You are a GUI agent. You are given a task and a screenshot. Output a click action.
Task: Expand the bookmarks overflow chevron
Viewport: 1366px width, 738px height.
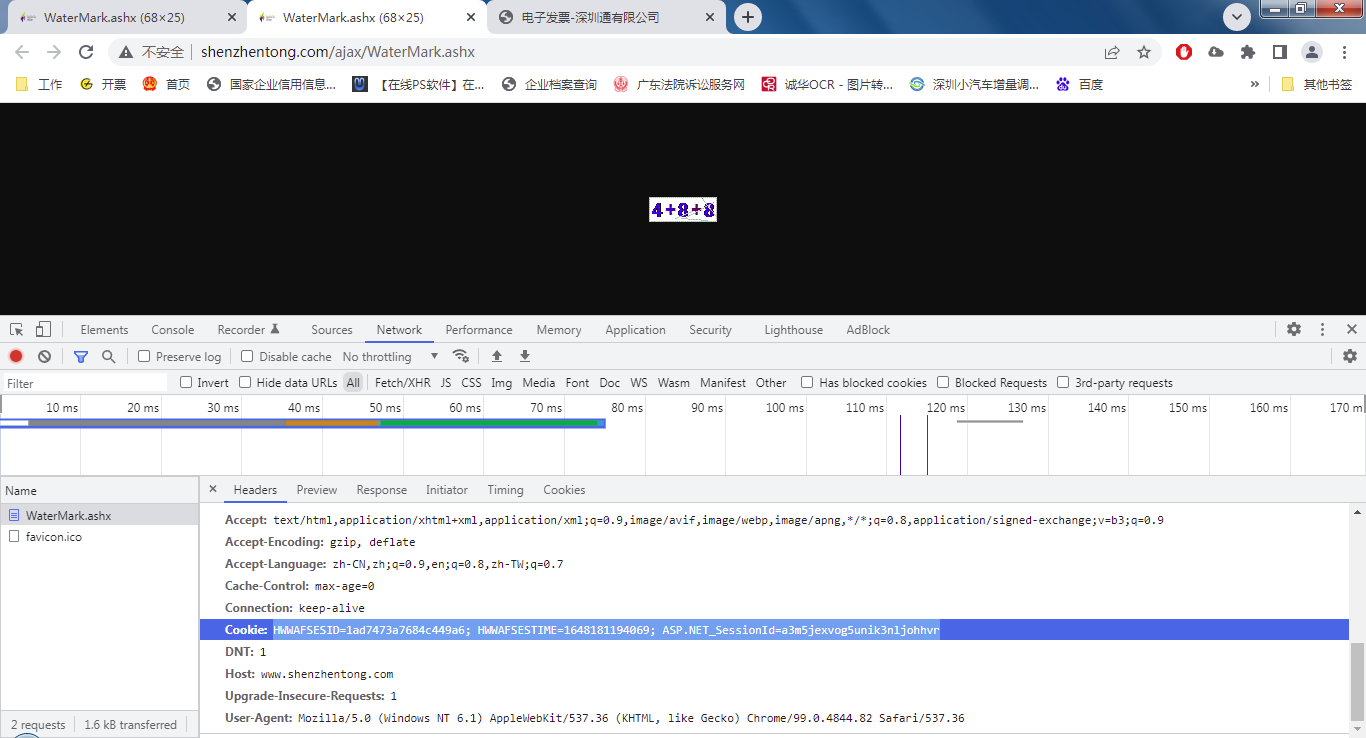point(1255,85)
